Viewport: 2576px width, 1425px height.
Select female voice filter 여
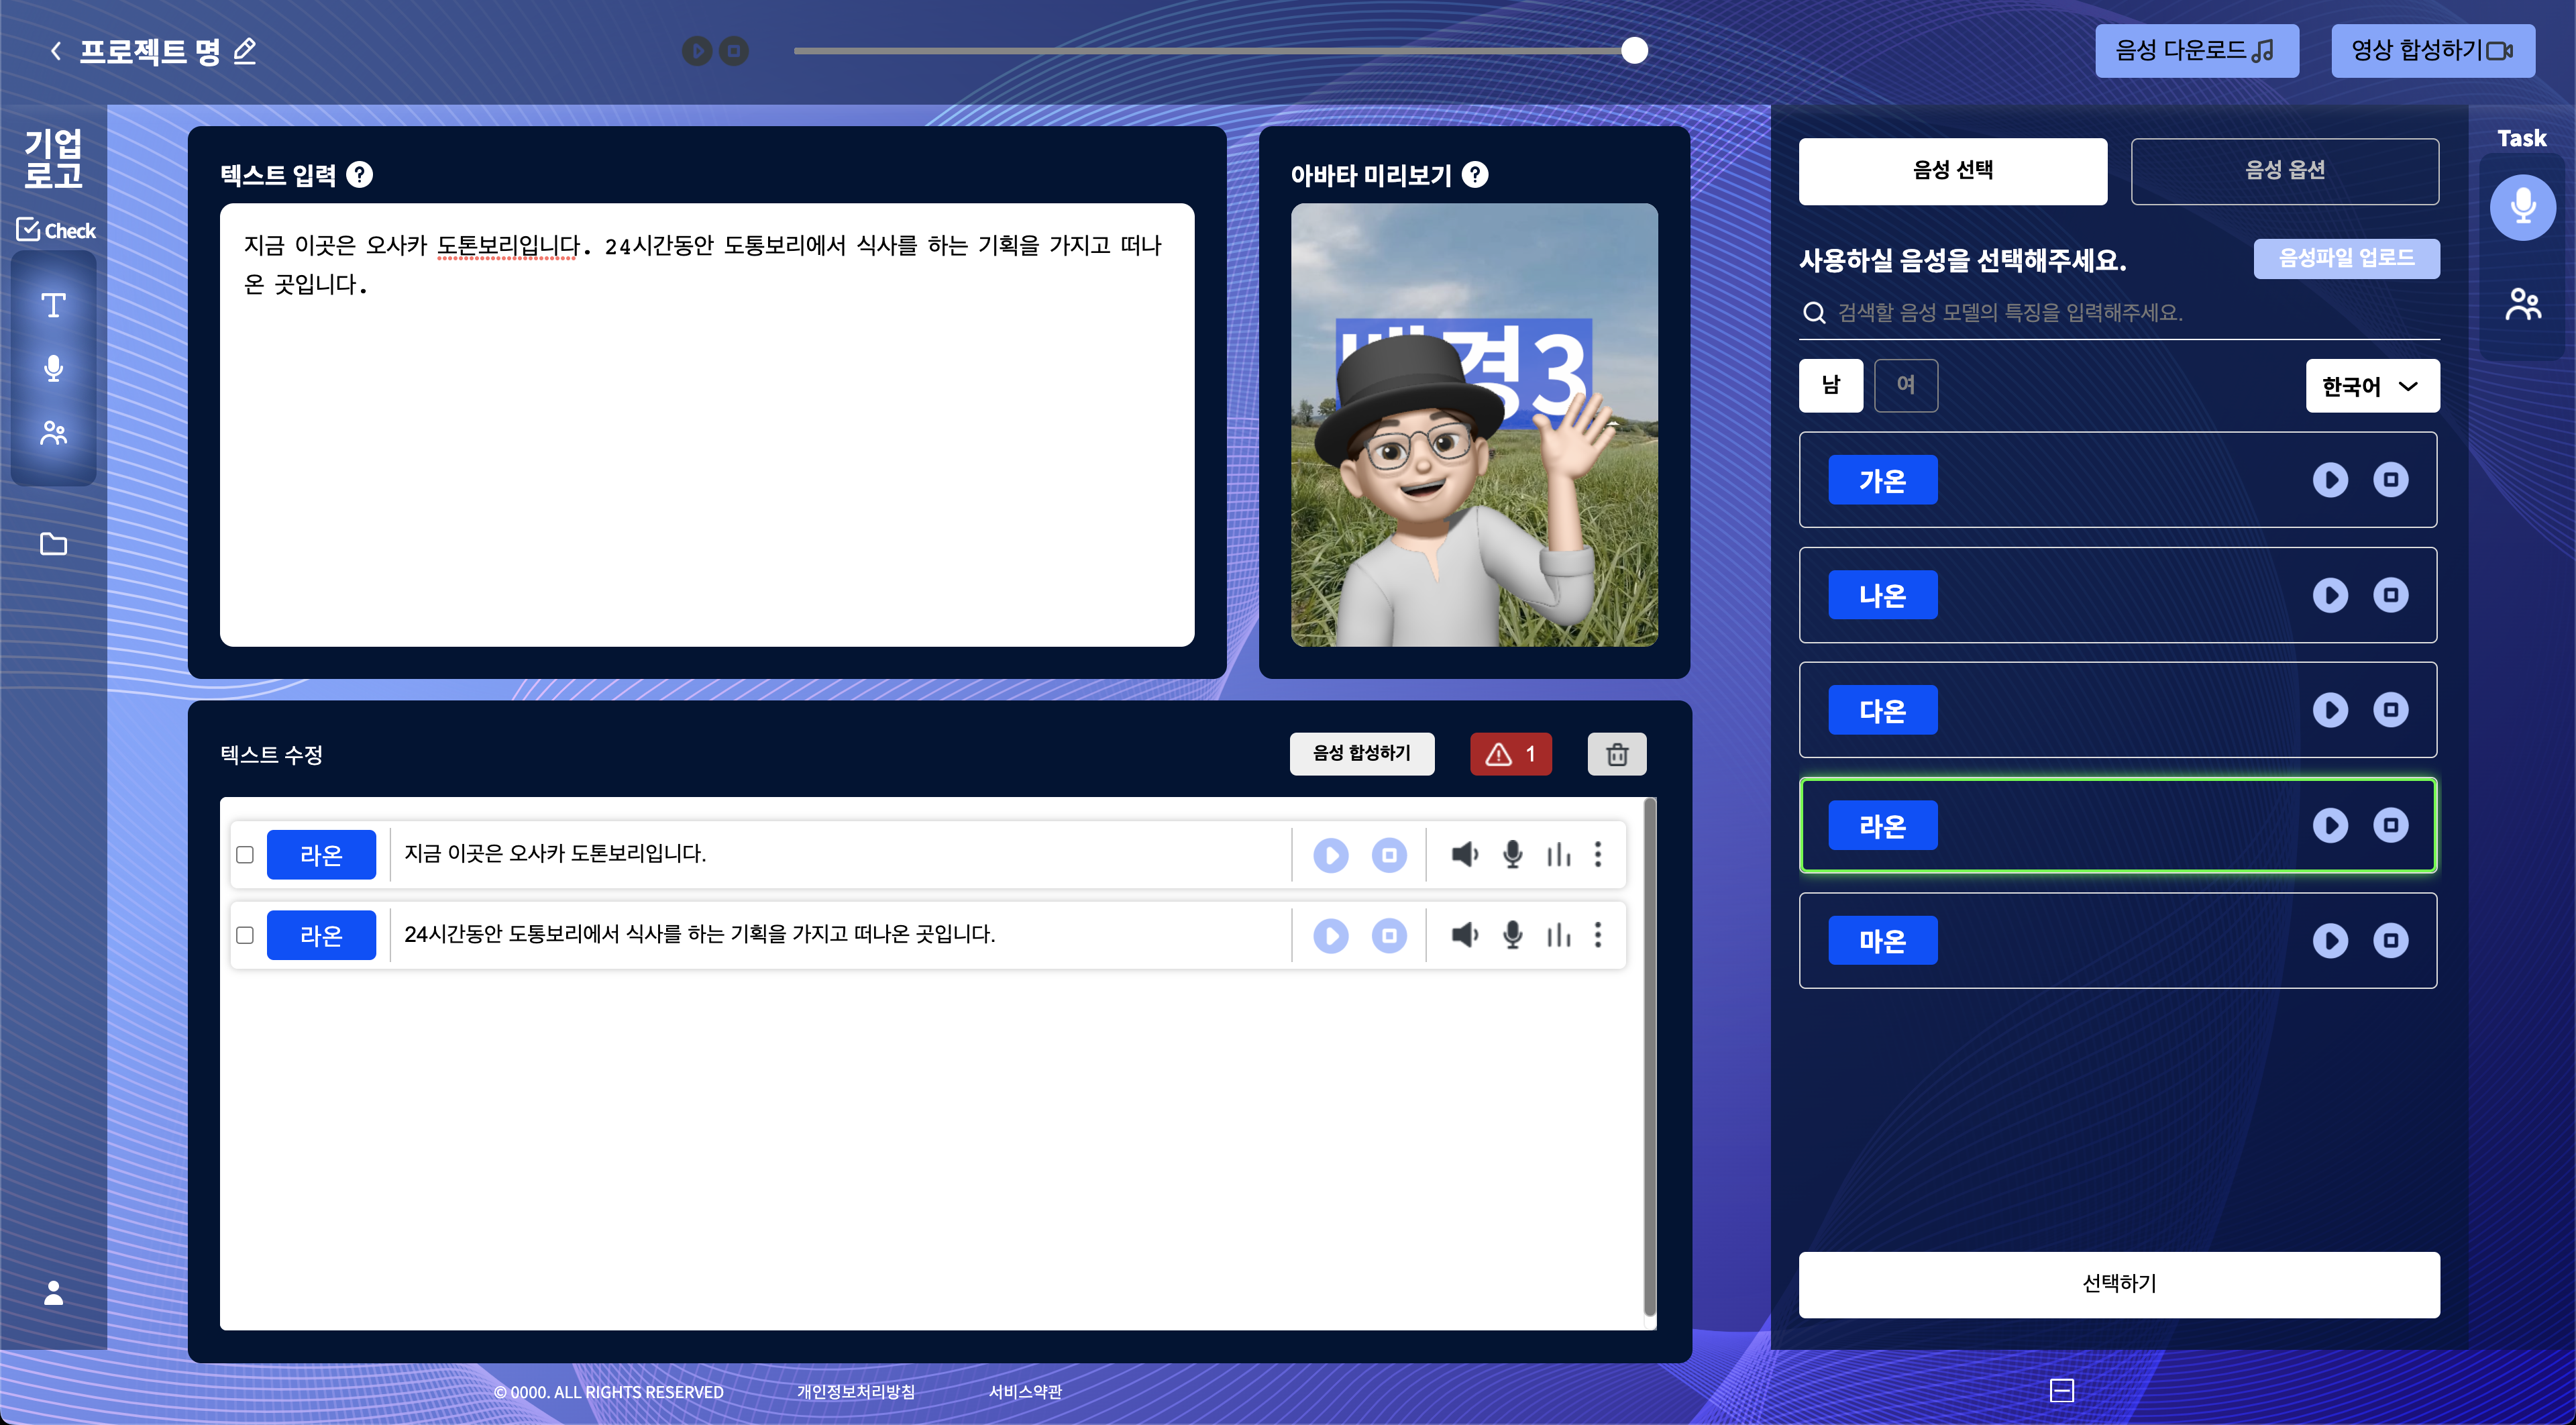coord(1906,385)
